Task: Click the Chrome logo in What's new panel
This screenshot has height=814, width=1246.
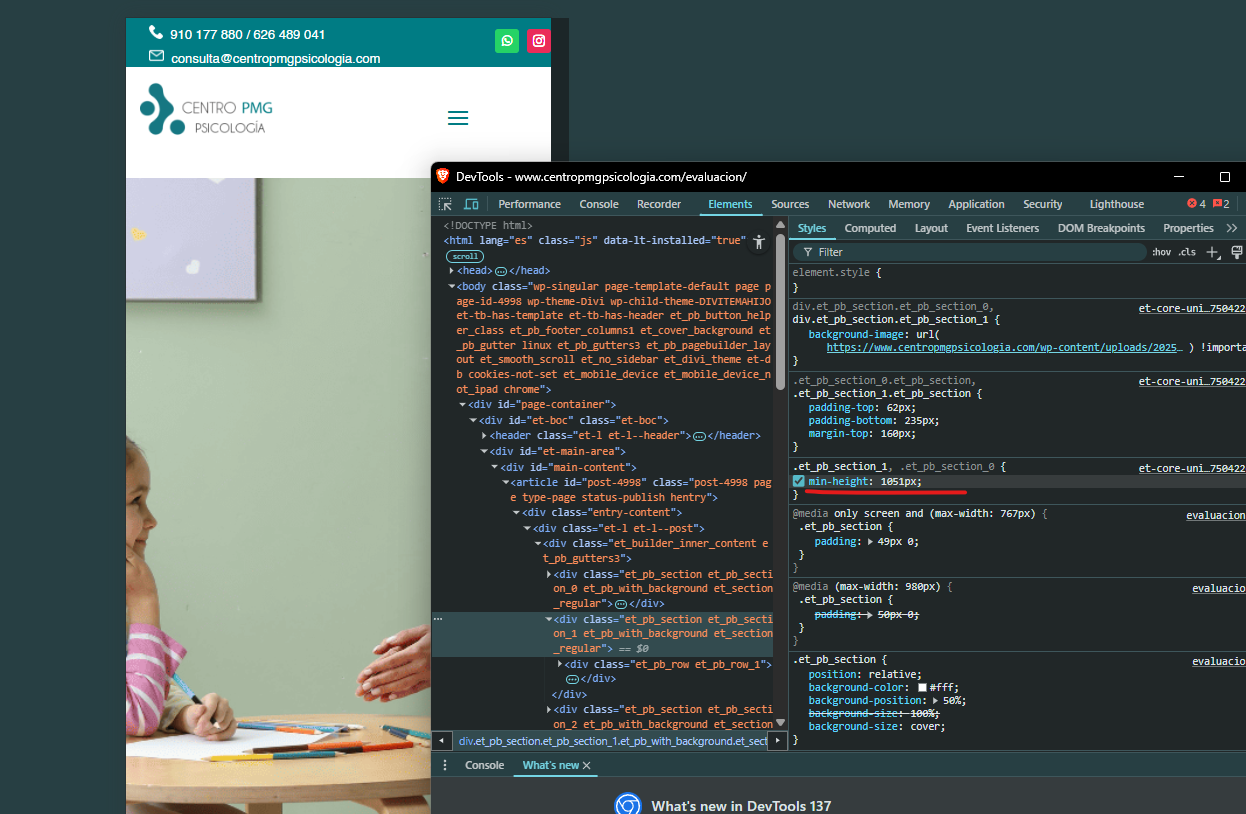Action: [x=627, y=805]
